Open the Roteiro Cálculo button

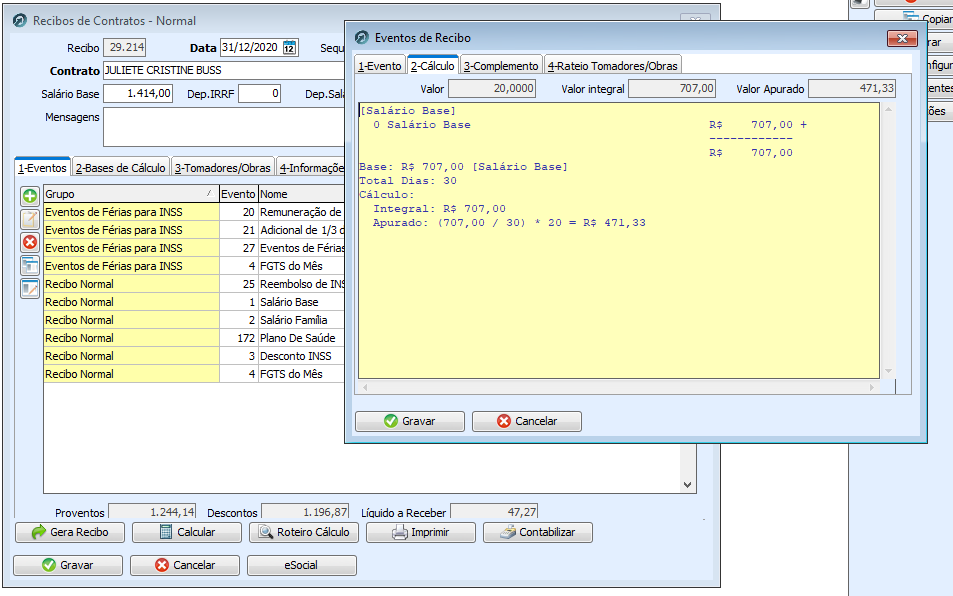[304, 532]
